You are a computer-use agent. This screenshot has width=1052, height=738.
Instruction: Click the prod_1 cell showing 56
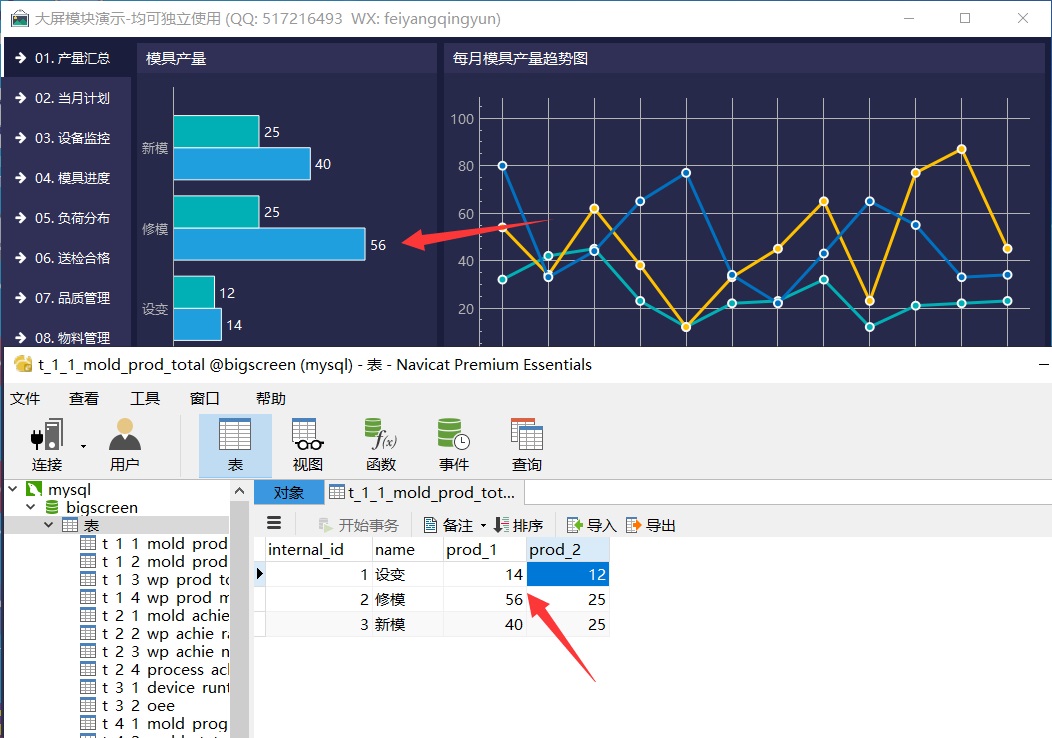click(485, 599)
